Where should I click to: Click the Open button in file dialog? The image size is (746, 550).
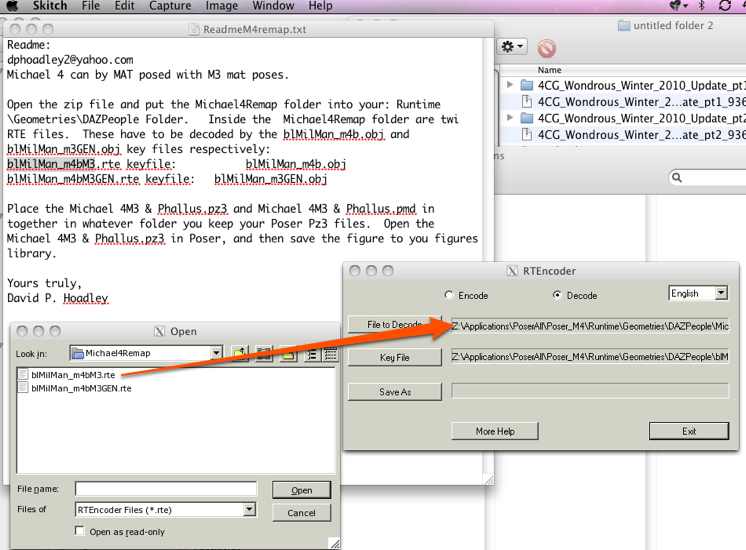click(x=301, y=490)
